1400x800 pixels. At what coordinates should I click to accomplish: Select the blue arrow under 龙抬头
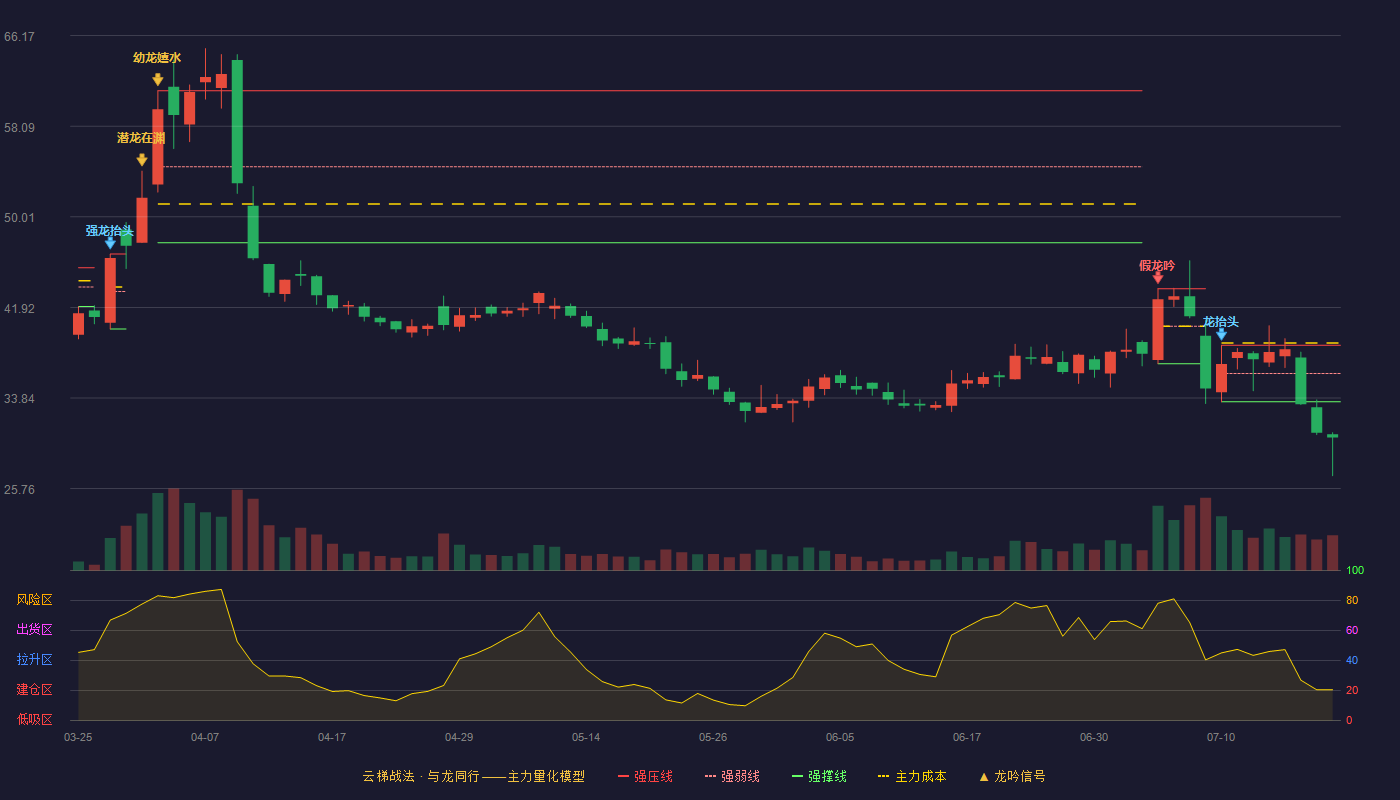(1221, 334)
